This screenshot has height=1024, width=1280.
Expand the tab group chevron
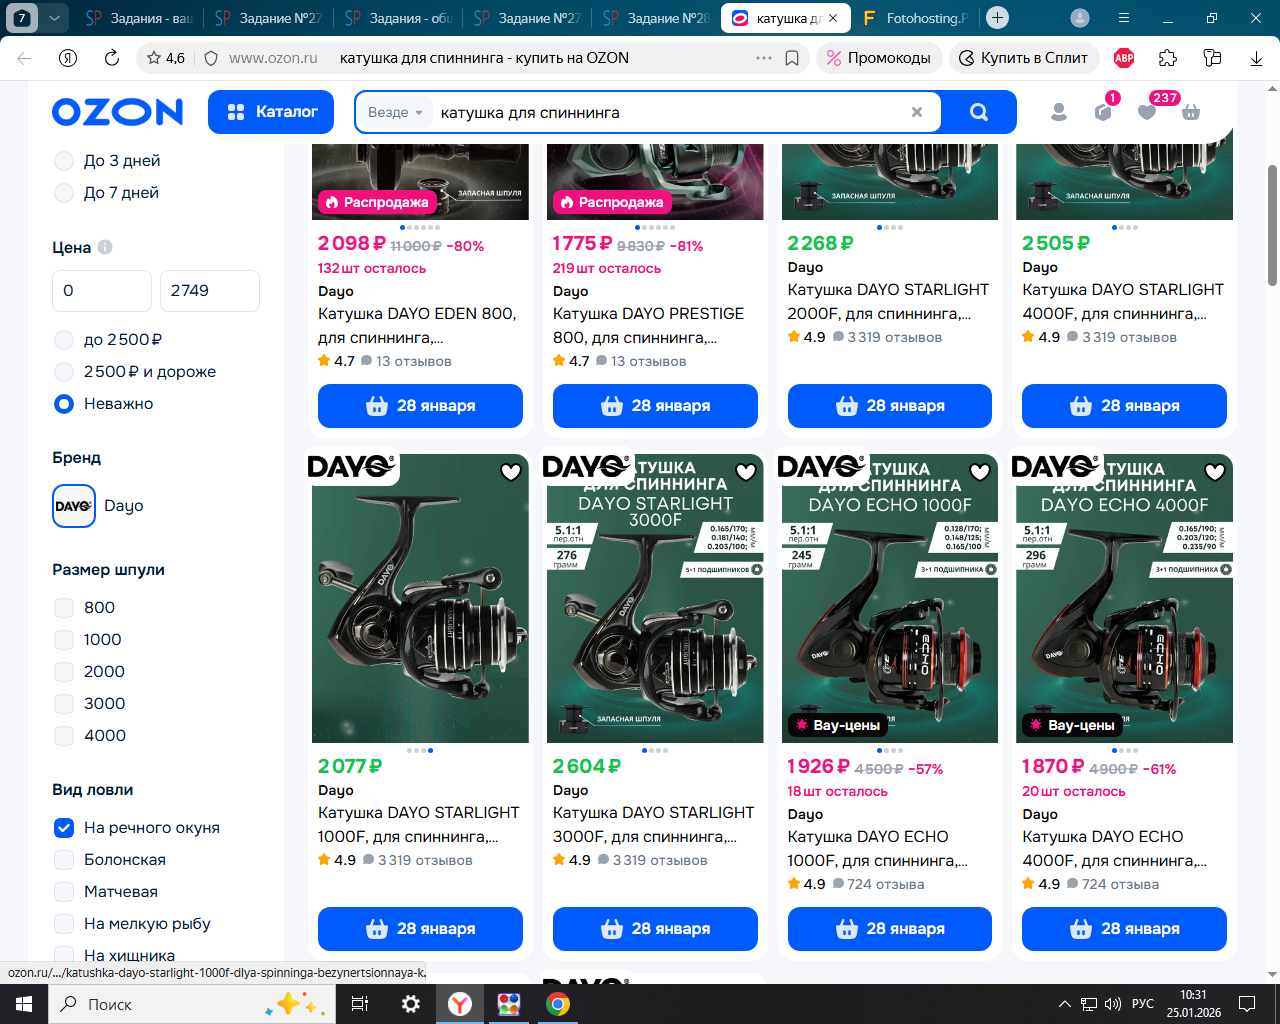click(x=54, y=18)
